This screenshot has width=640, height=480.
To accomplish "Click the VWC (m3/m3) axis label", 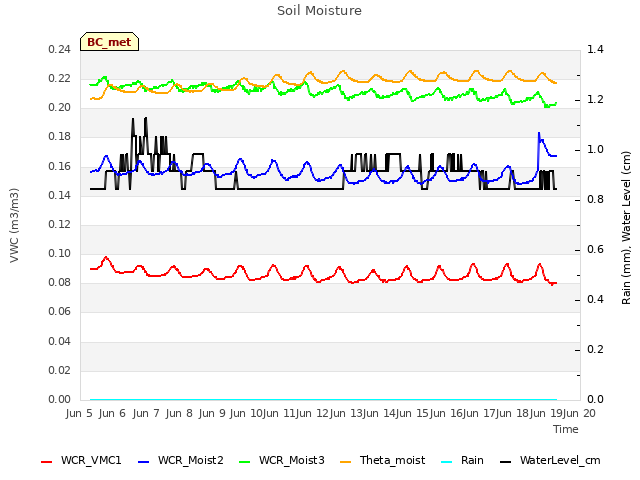I will pos(14,225).
